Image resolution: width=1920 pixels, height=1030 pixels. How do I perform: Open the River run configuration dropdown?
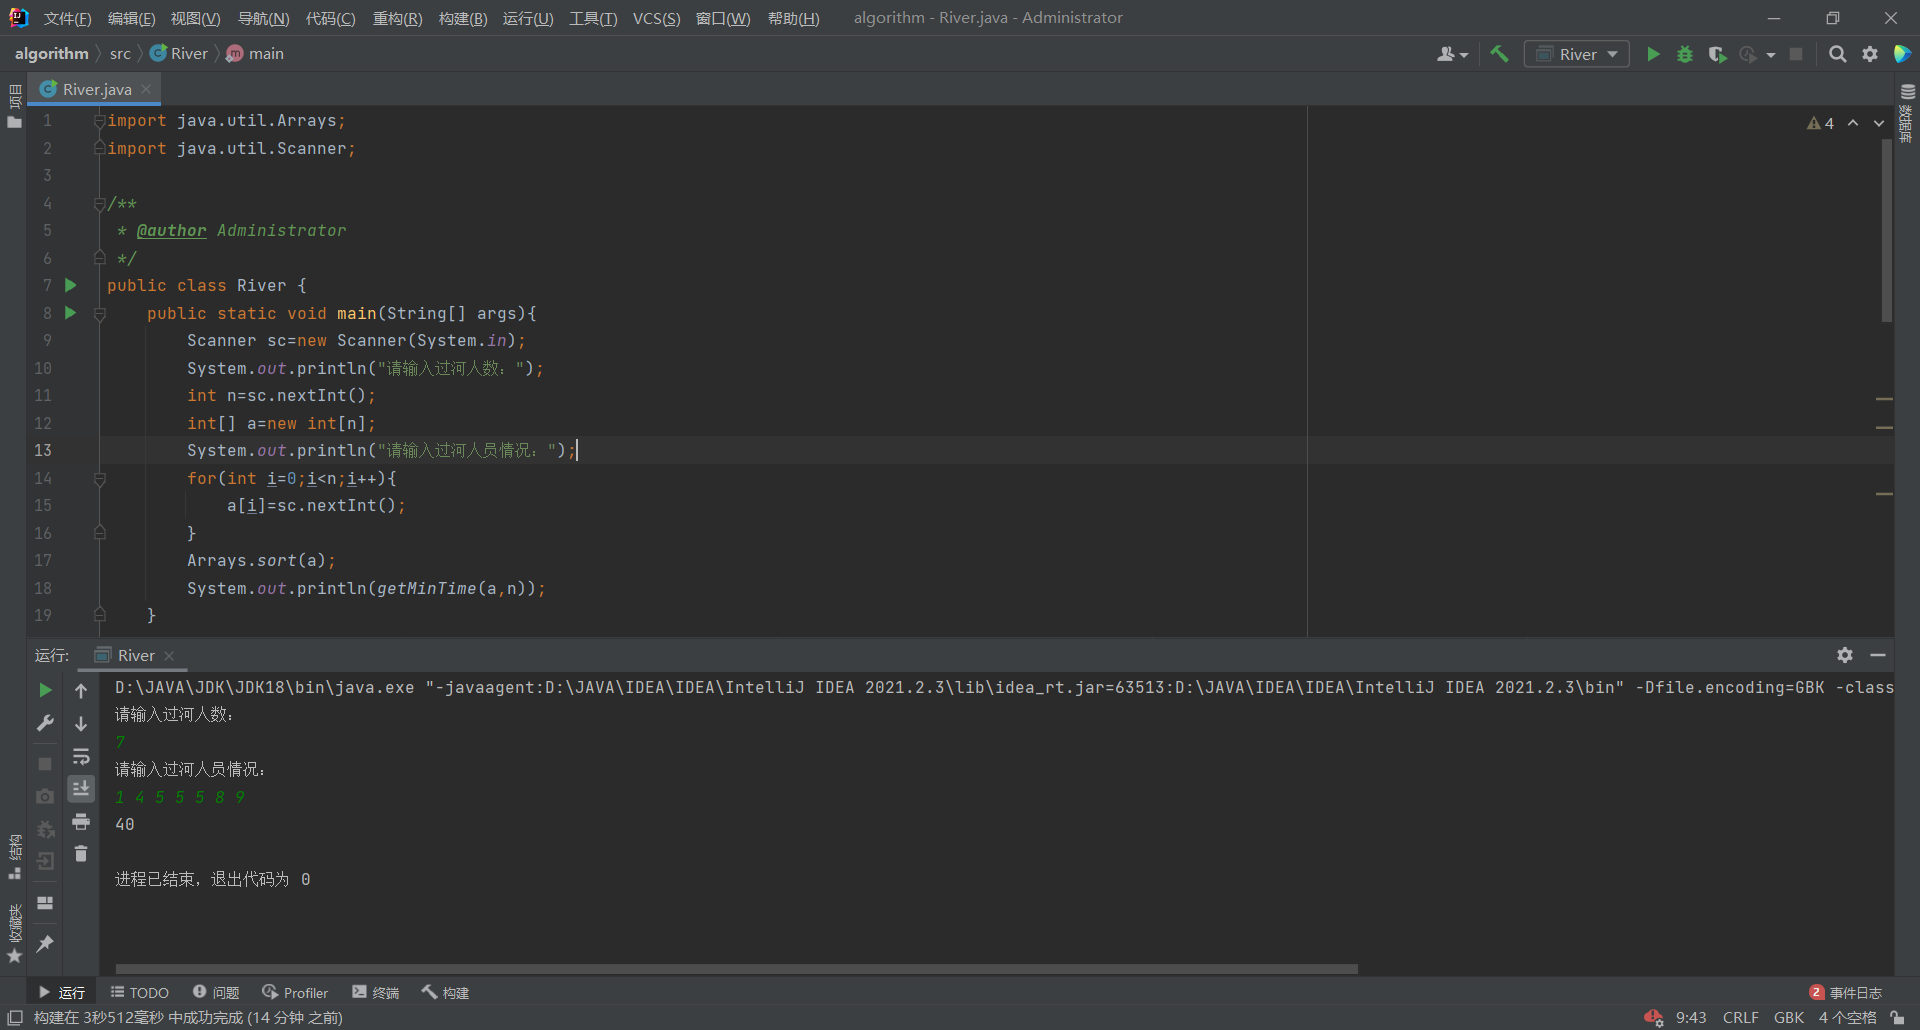coord(1576,54)
